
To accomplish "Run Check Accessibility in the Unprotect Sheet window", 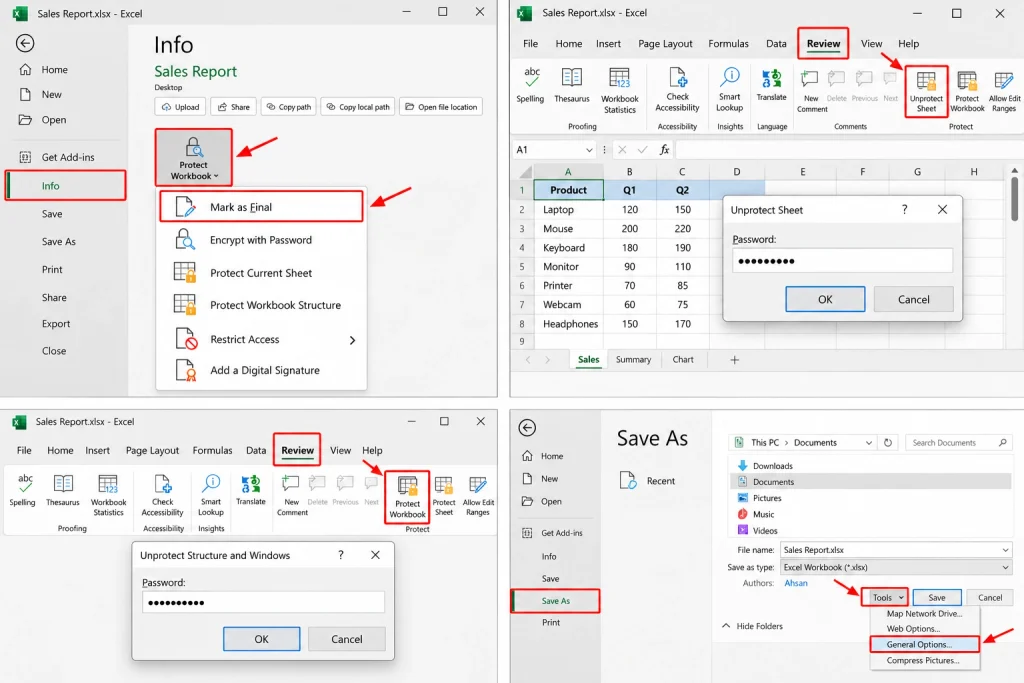I will coord(677,89).
